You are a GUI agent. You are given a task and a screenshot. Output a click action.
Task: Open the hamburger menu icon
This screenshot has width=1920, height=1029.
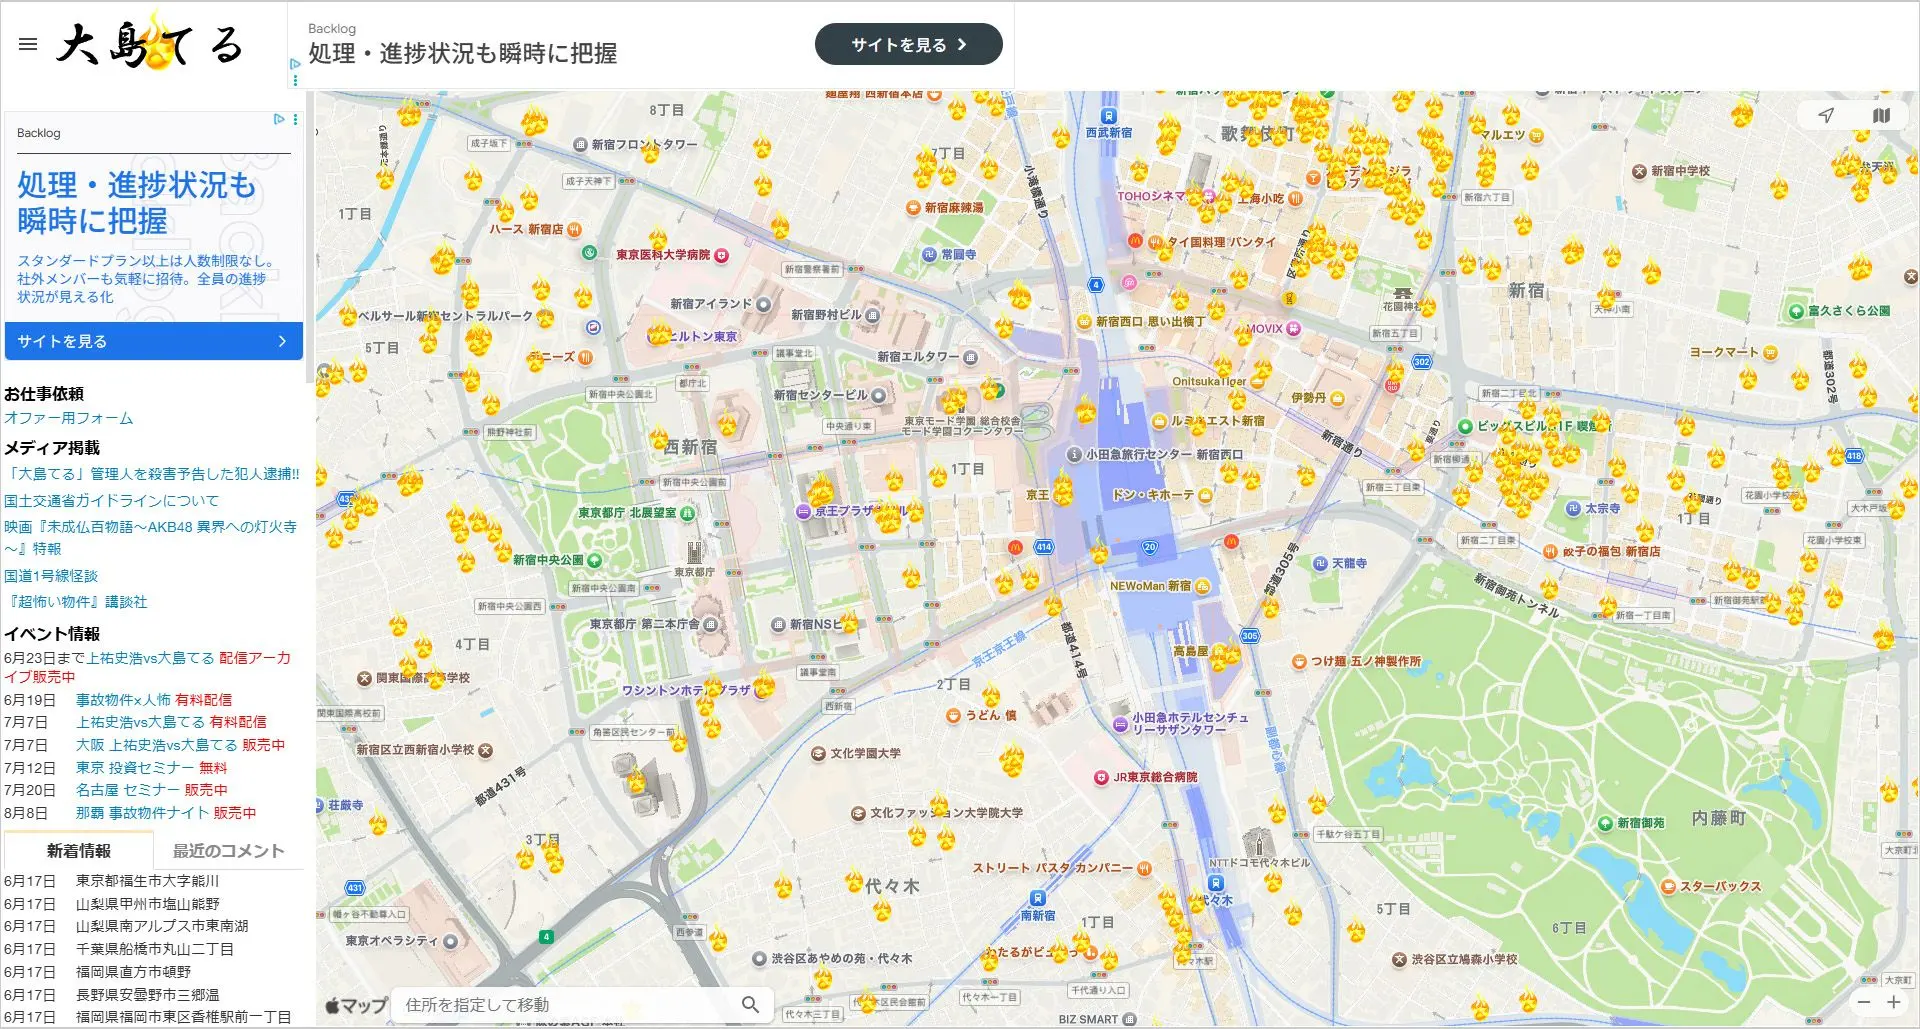point(28,44)
